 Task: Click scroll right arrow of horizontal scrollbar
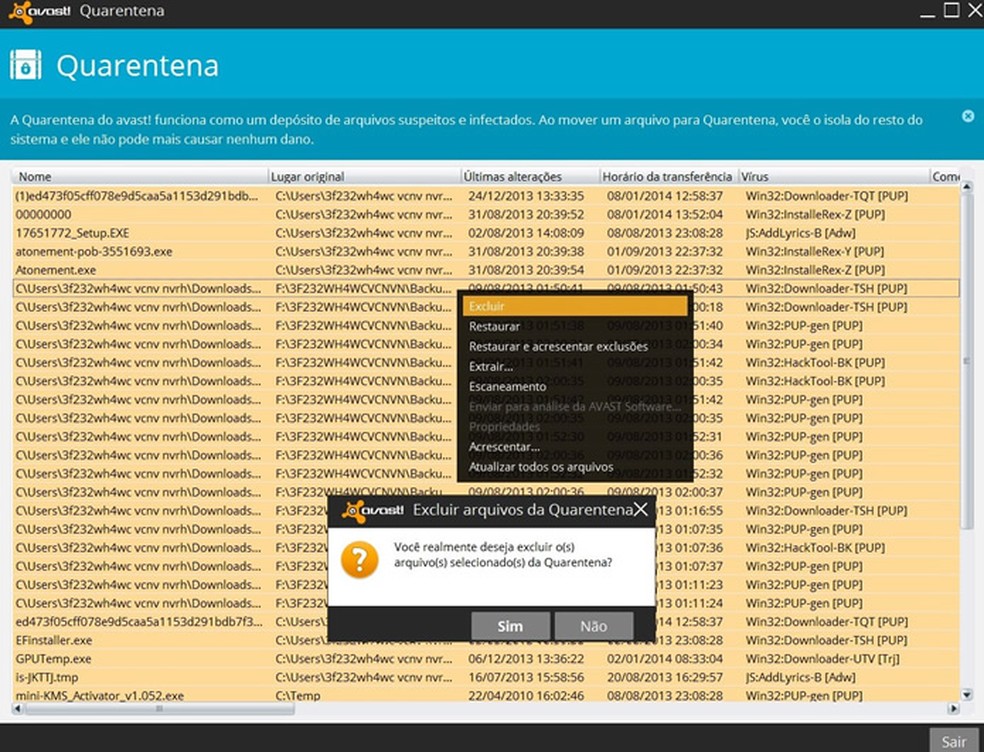pyautogui.click(x=954, y=709)
